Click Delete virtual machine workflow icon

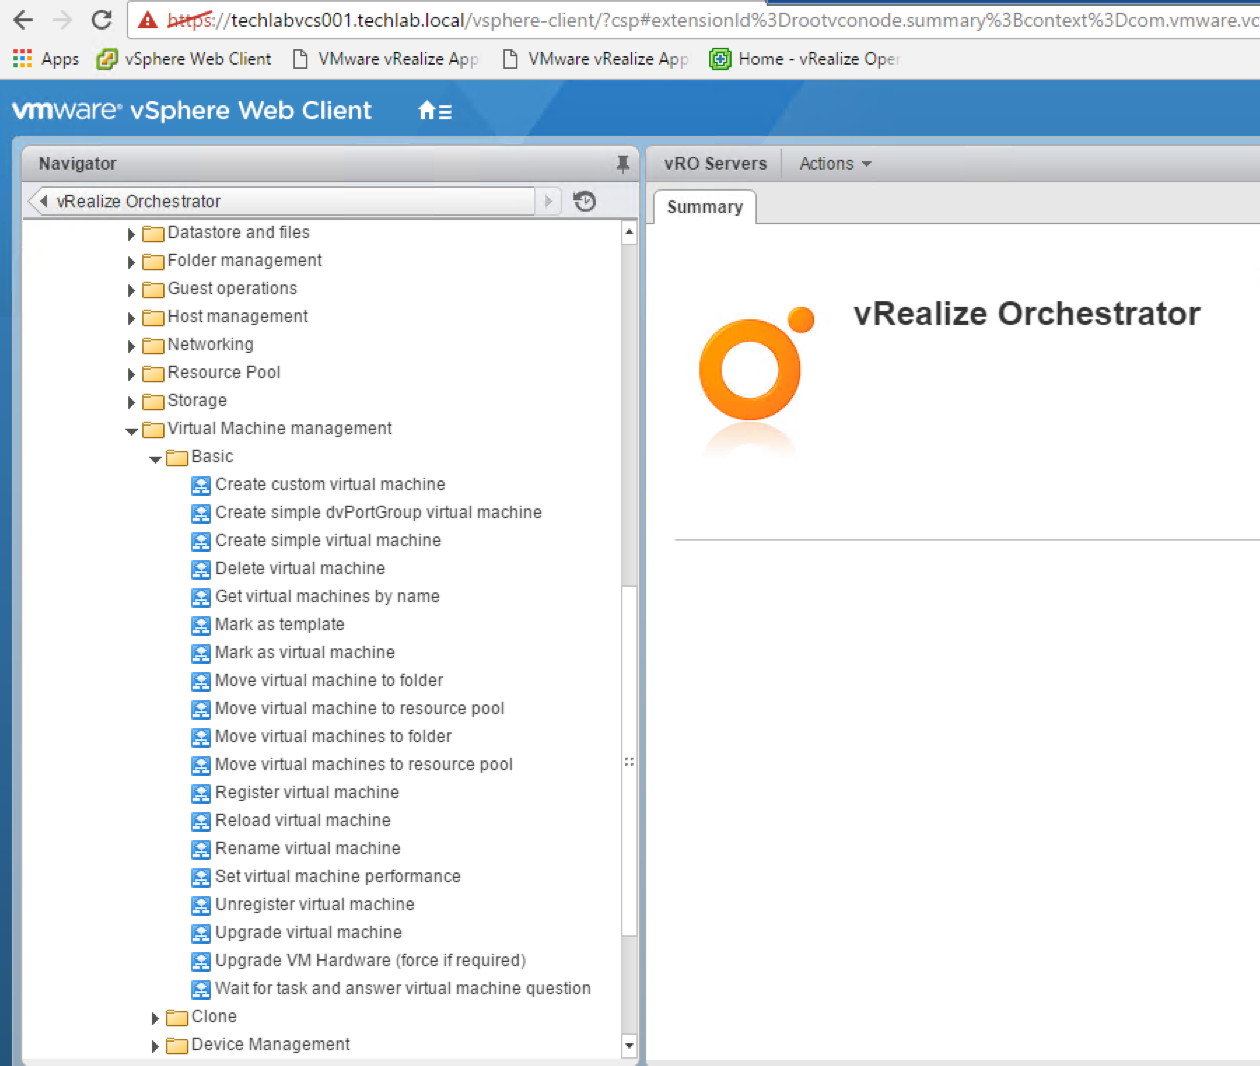(x=201, y=569)
